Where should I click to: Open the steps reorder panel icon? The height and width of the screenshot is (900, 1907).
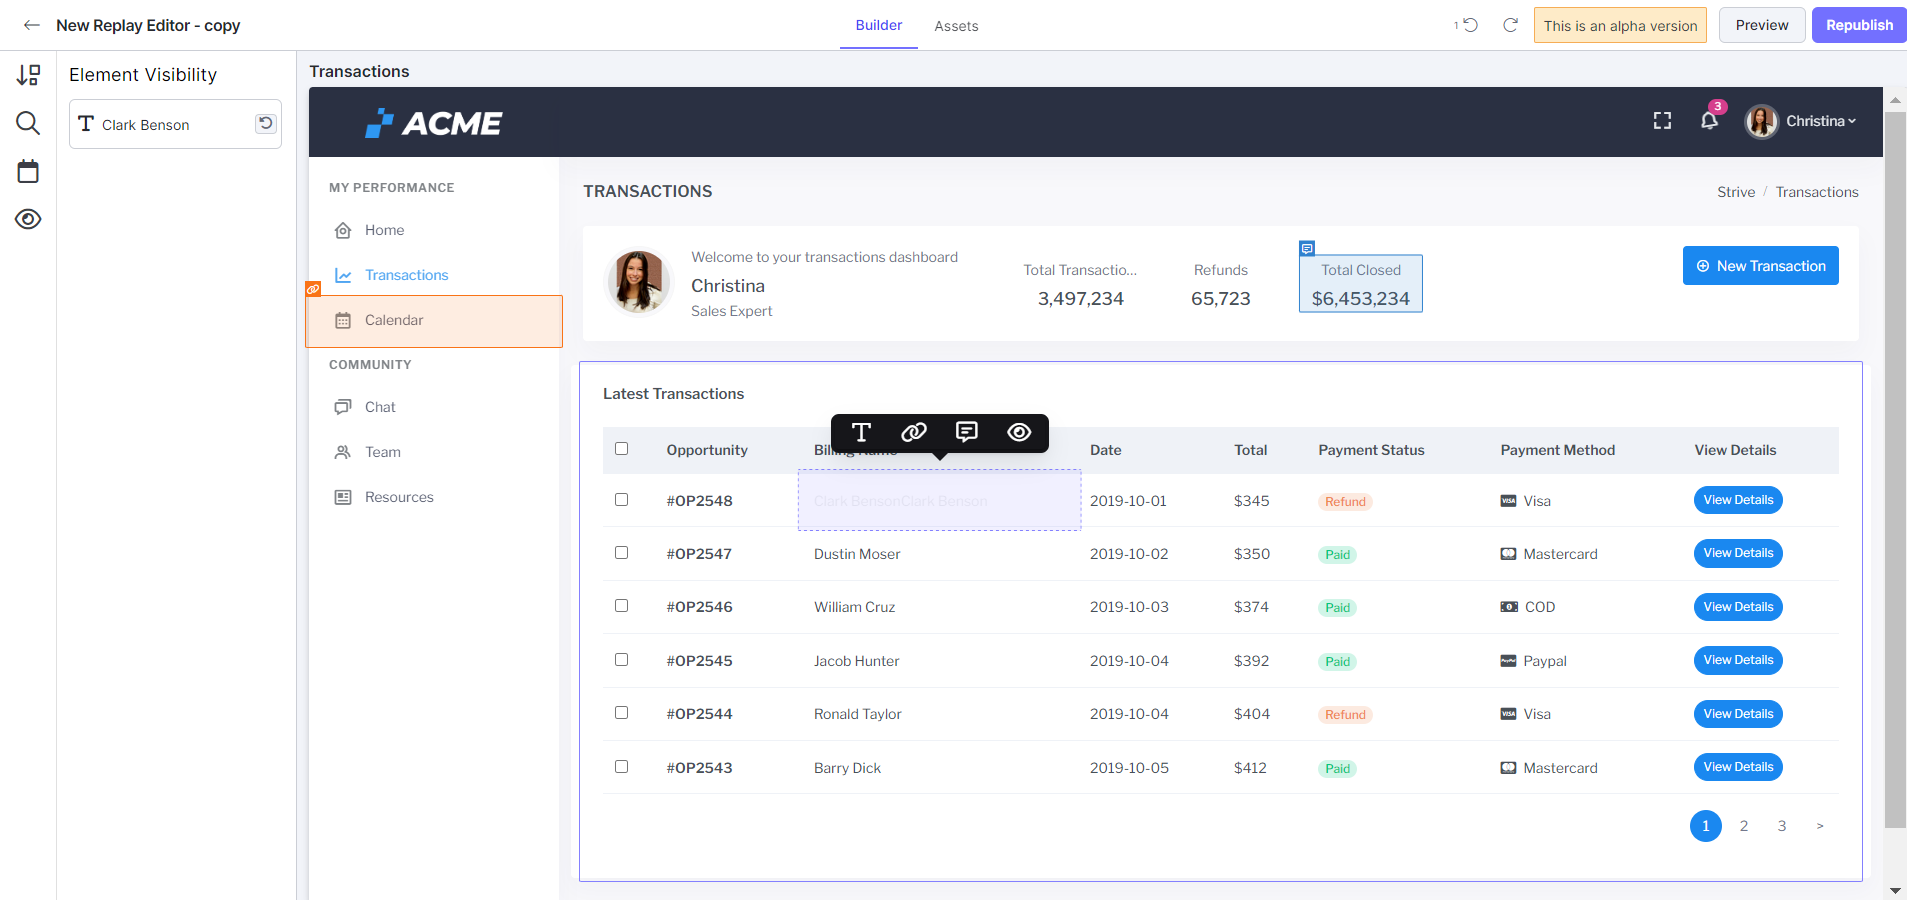[x=28, y=75]
